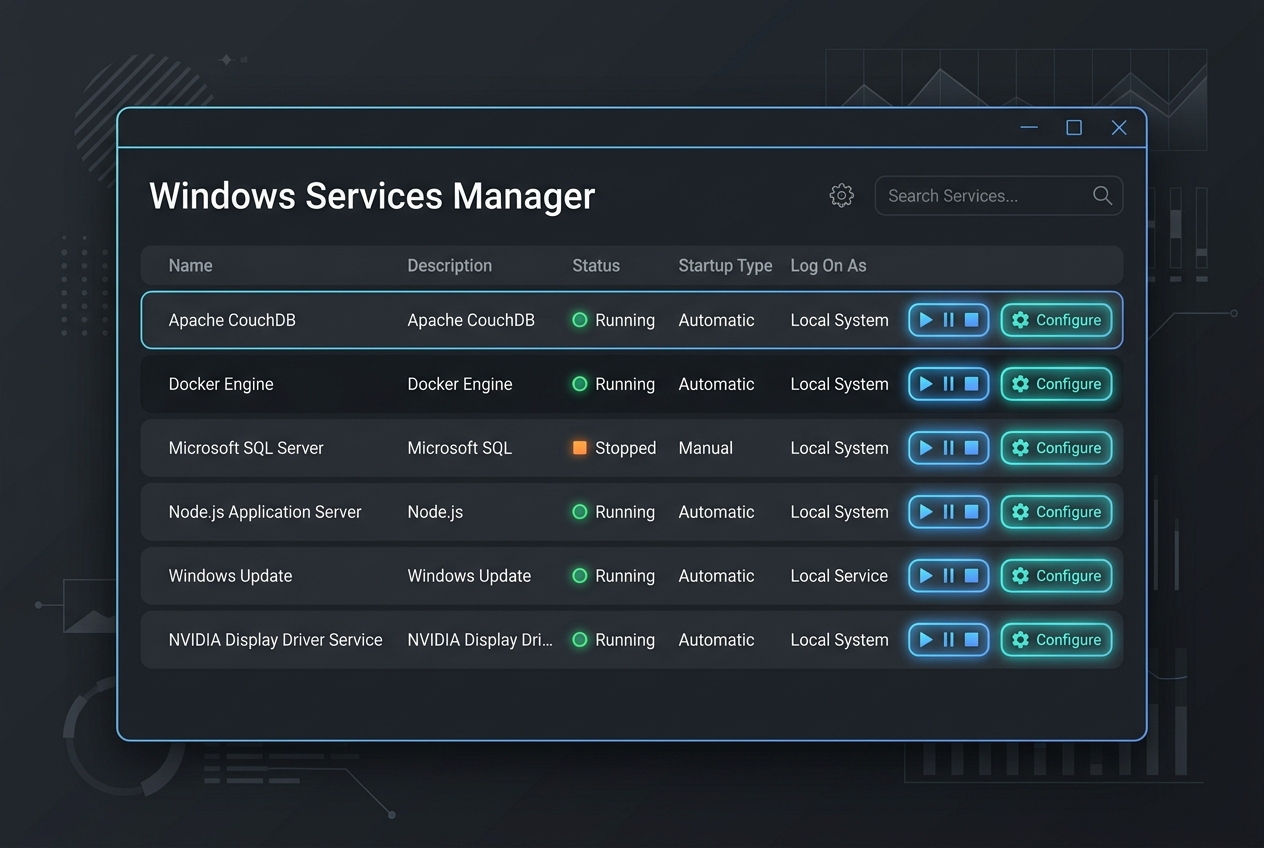
Task: Pause the Docker Engine service
Action: [x=948, y=384]
